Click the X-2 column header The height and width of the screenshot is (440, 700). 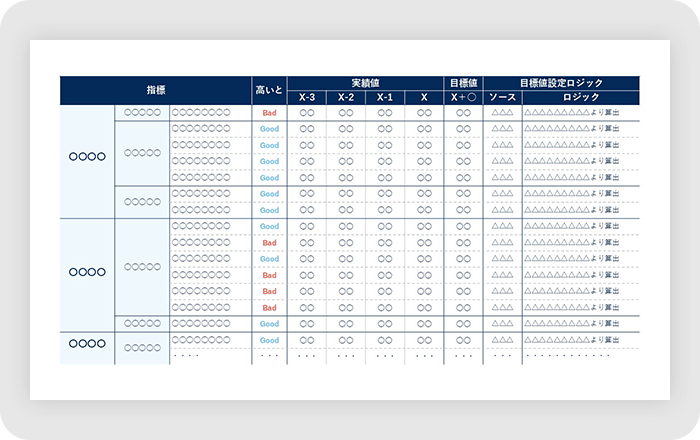click(x=346, y=97)
